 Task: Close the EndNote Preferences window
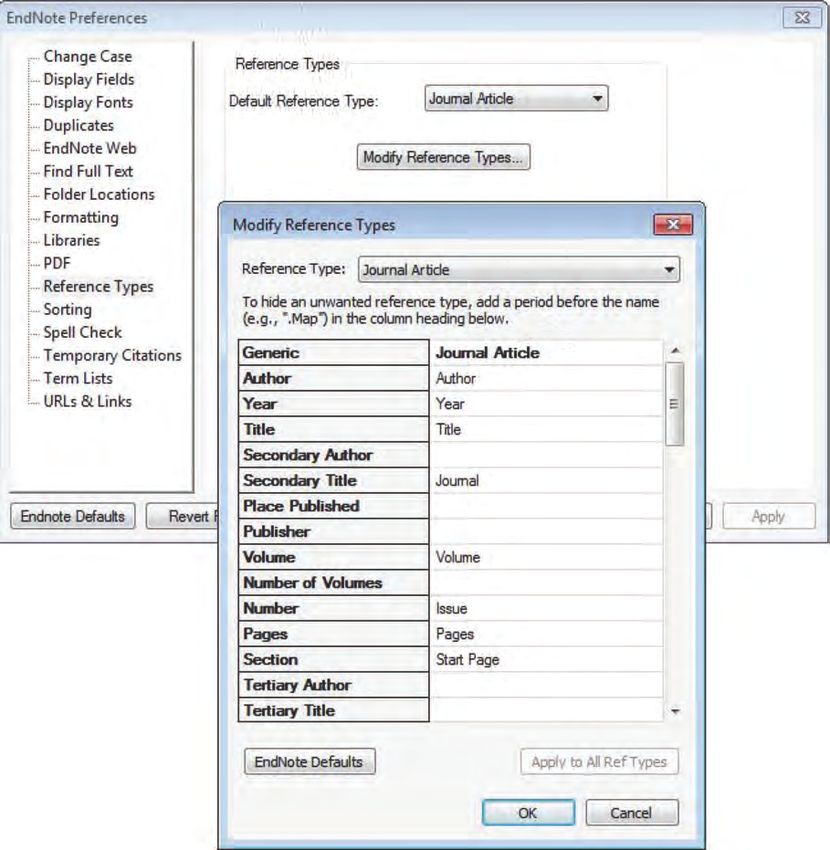[802, 18]
